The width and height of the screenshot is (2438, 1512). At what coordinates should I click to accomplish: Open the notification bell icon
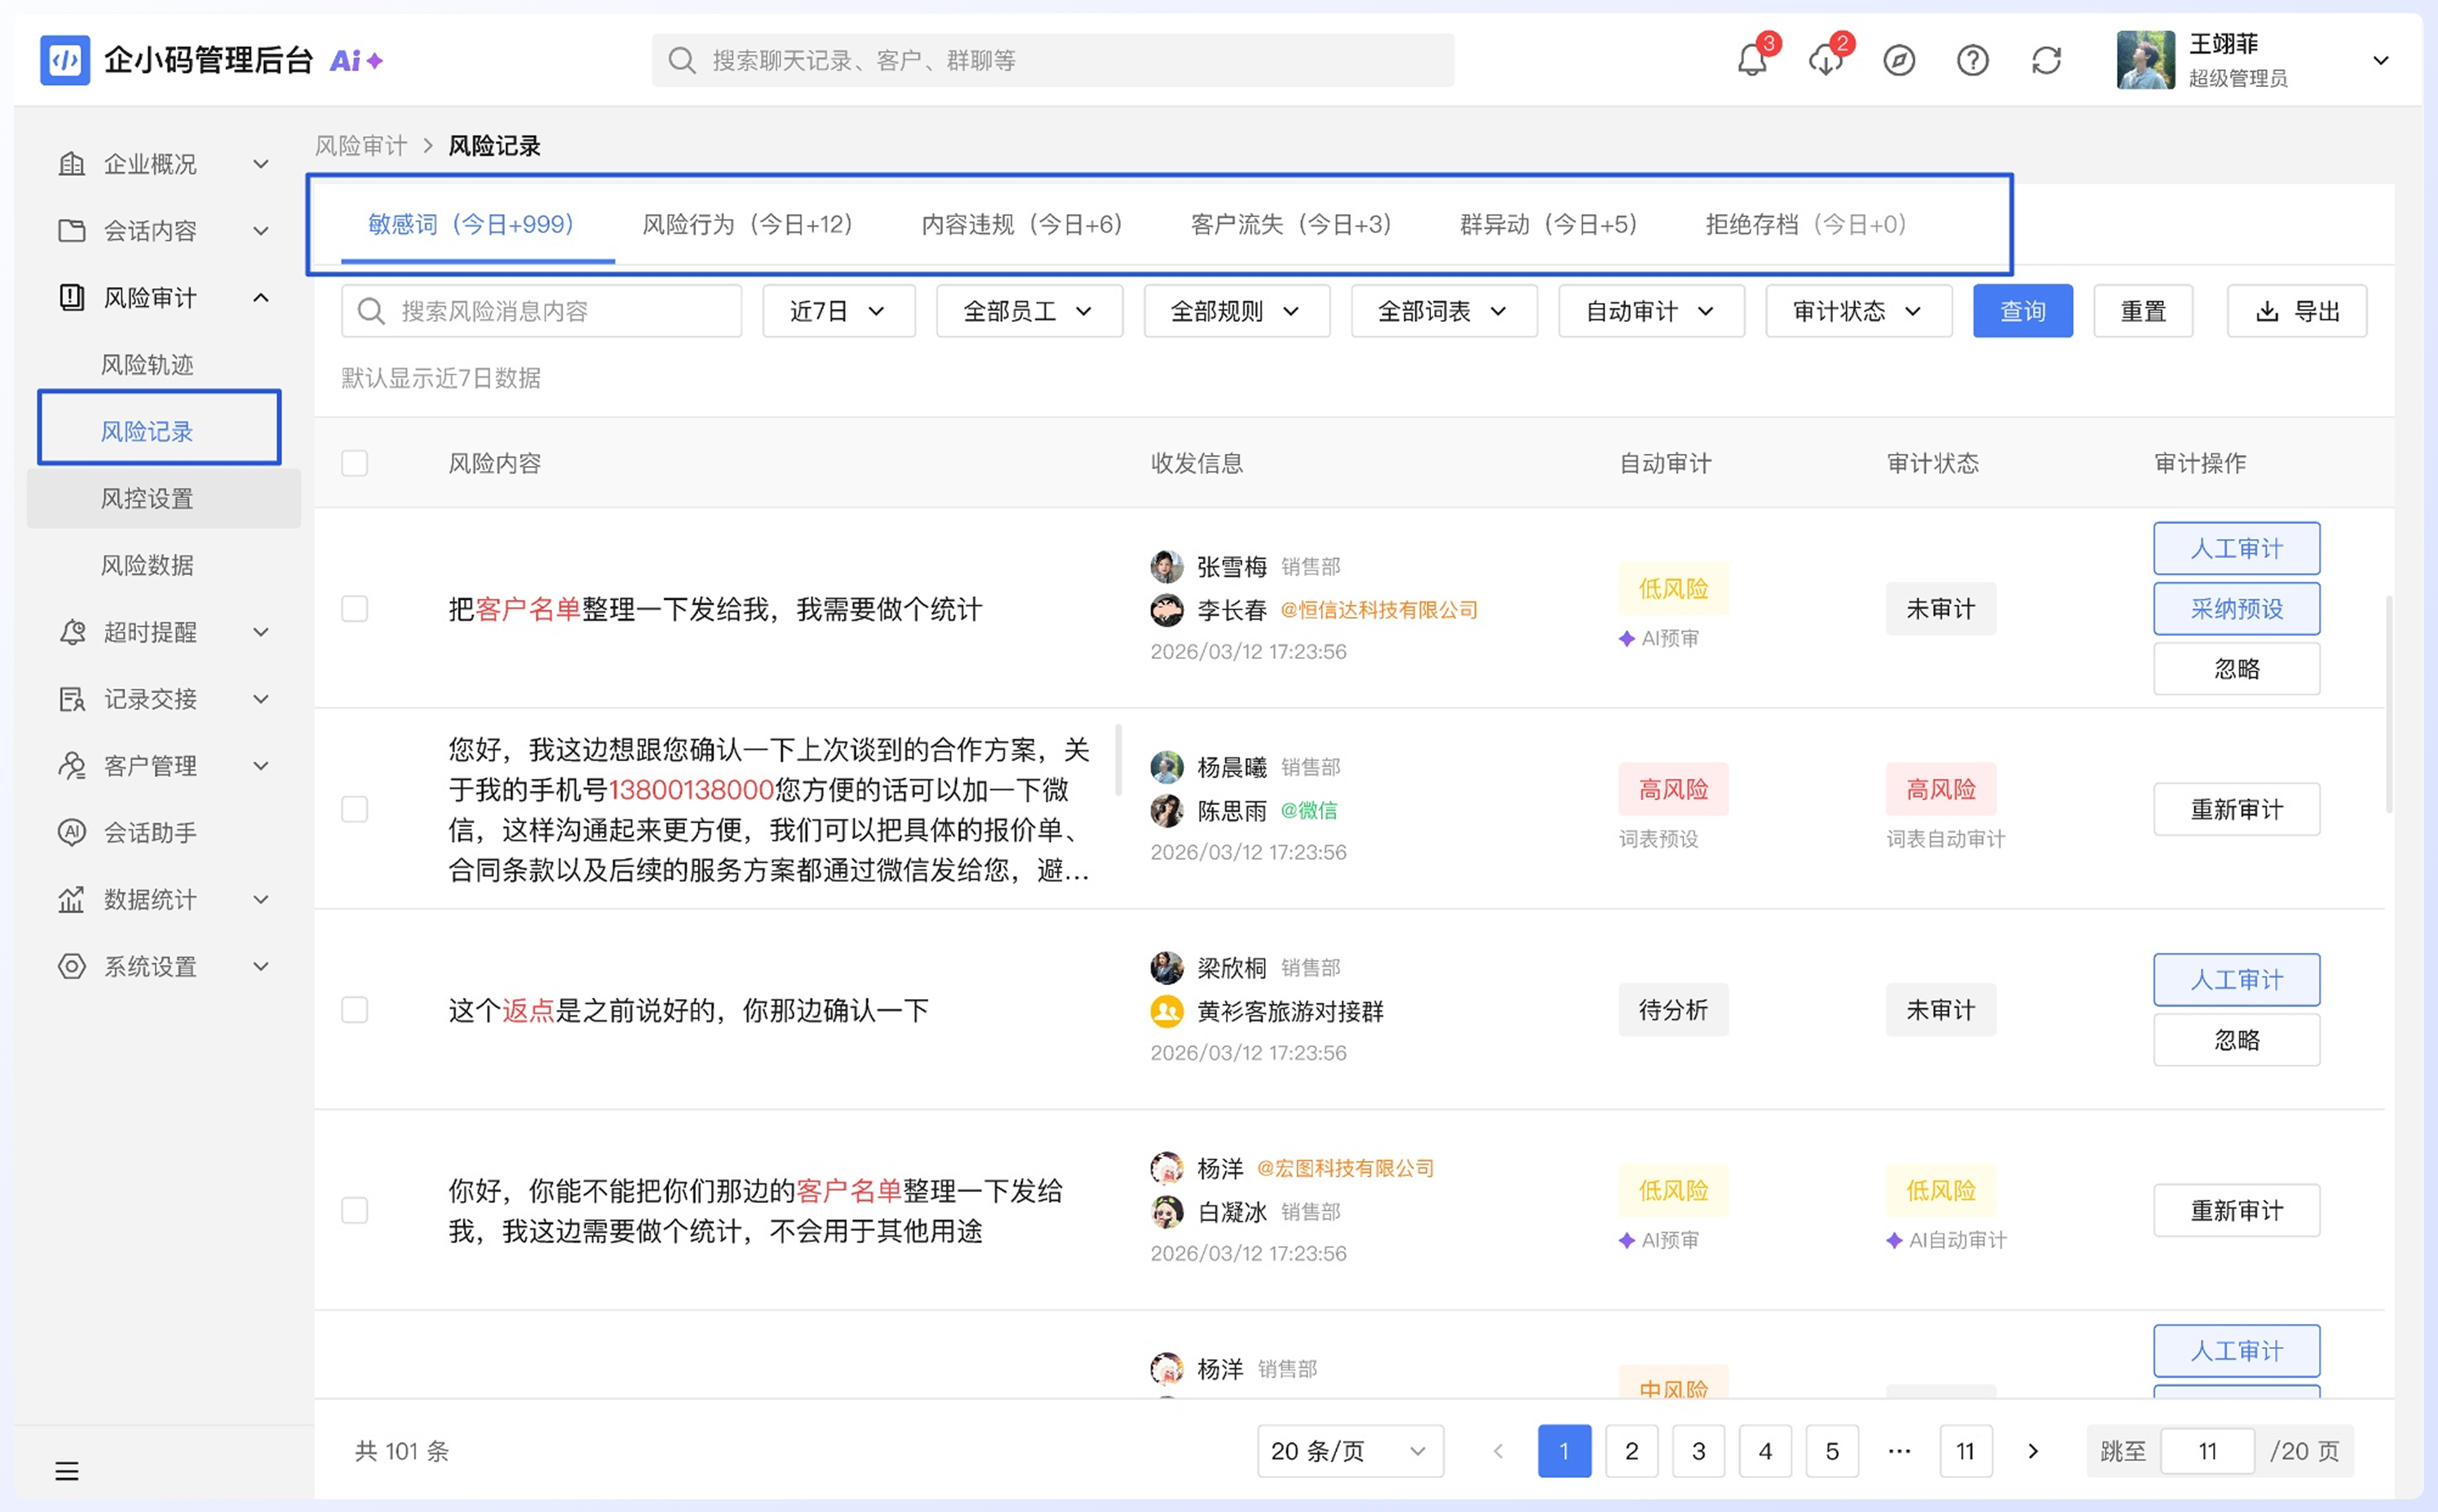click(1751, 60)
